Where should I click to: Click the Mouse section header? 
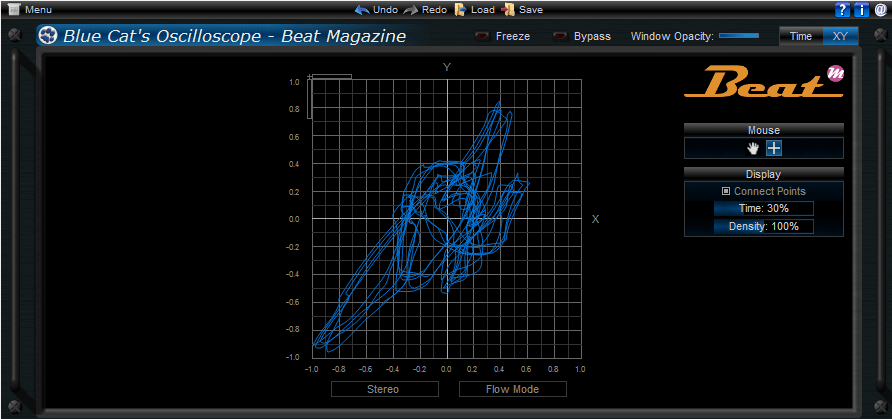point(763,130)
